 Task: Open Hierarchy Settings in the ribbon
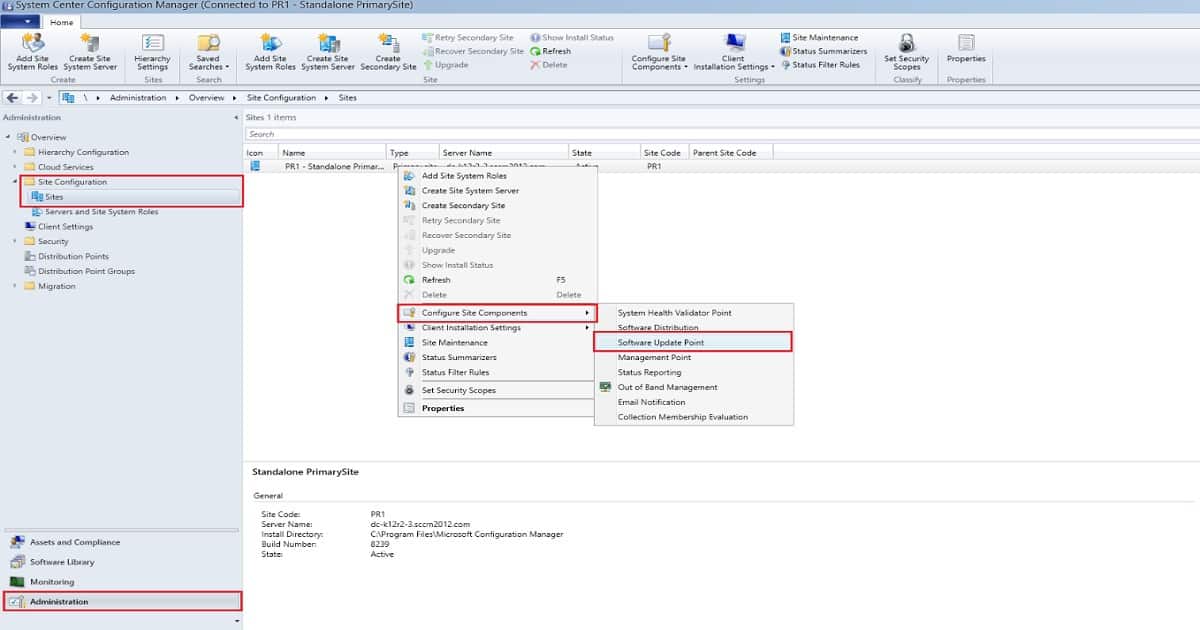(x=152, y=52)
